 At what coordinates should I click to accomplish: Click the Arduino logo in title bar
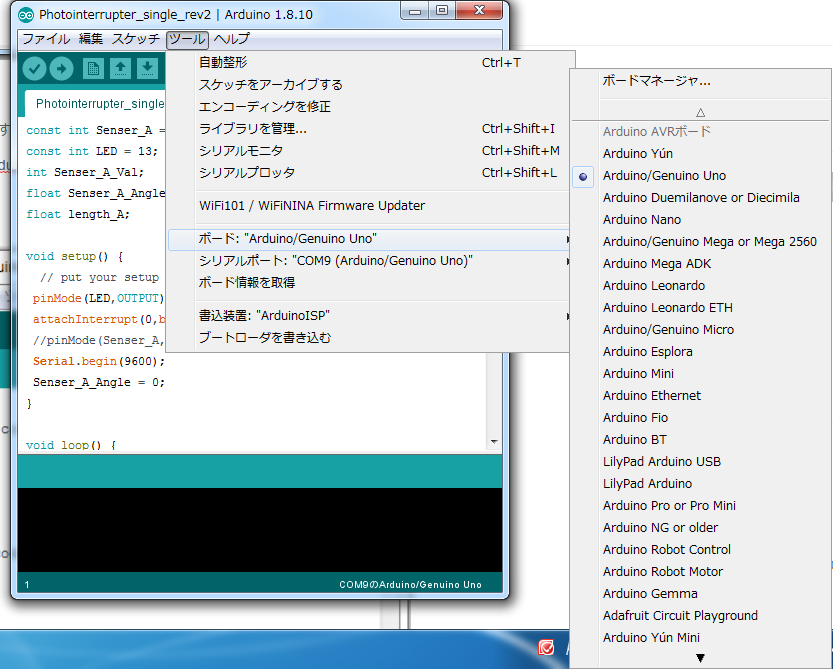pos(26,15)
